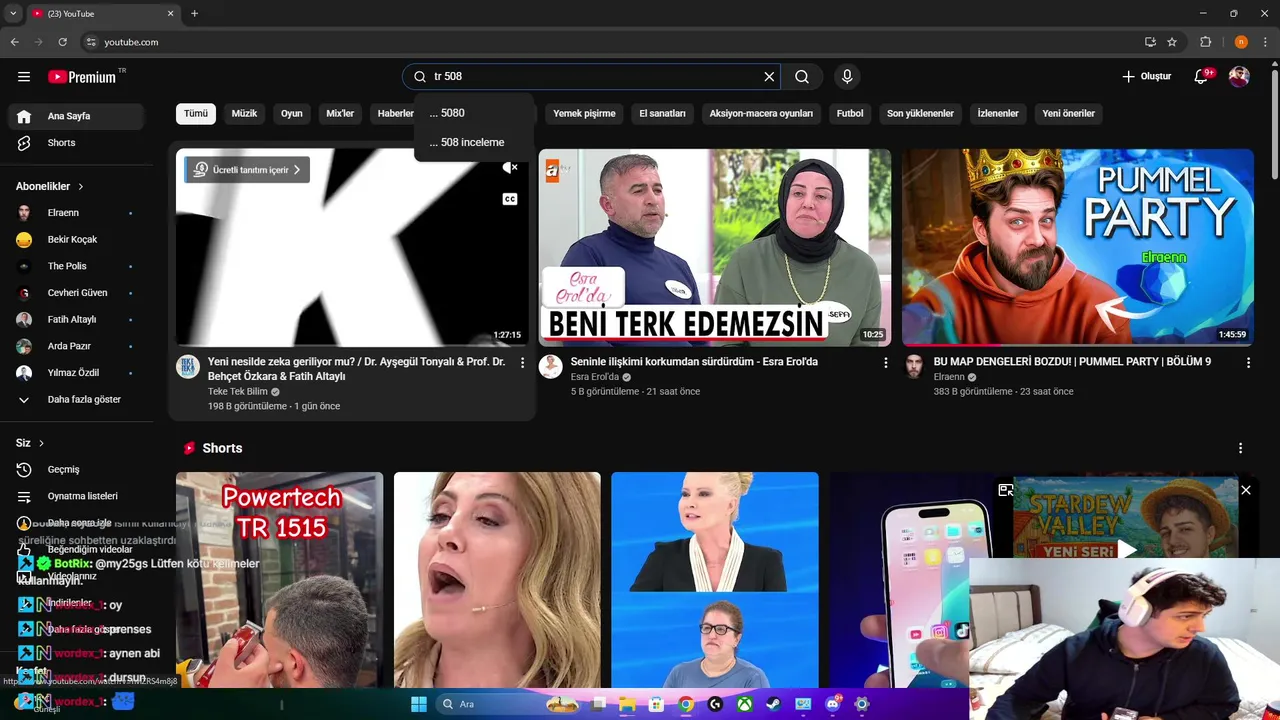This screenshot has height=720, width=1280.
Task: Open Chrome extensions puzzle icon
Action: click(1205, 42)
